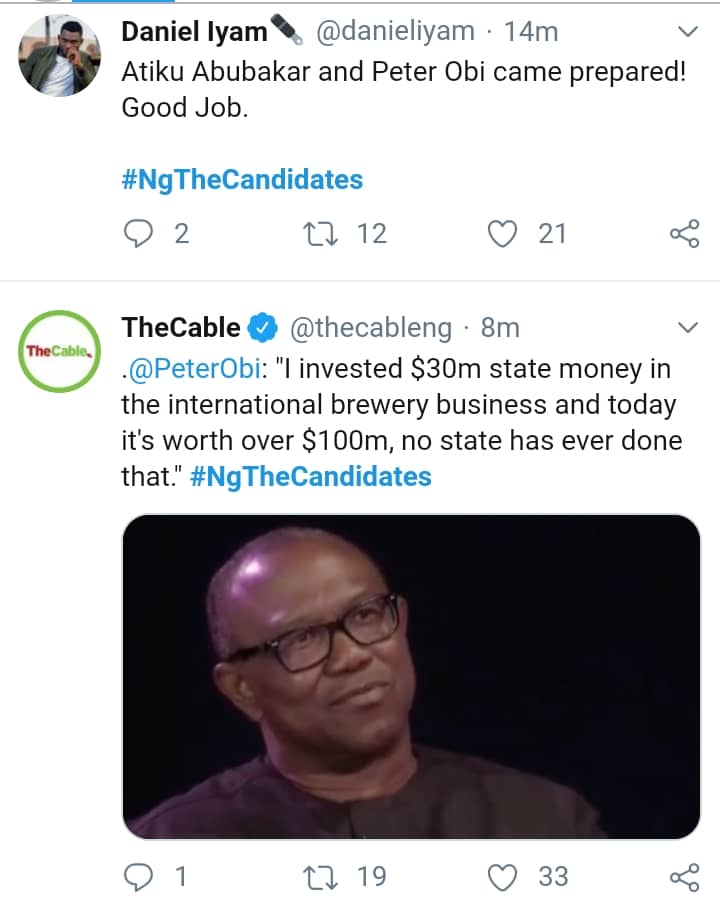
Task: View the @thecableng handle profile
Action: point(371,328)
